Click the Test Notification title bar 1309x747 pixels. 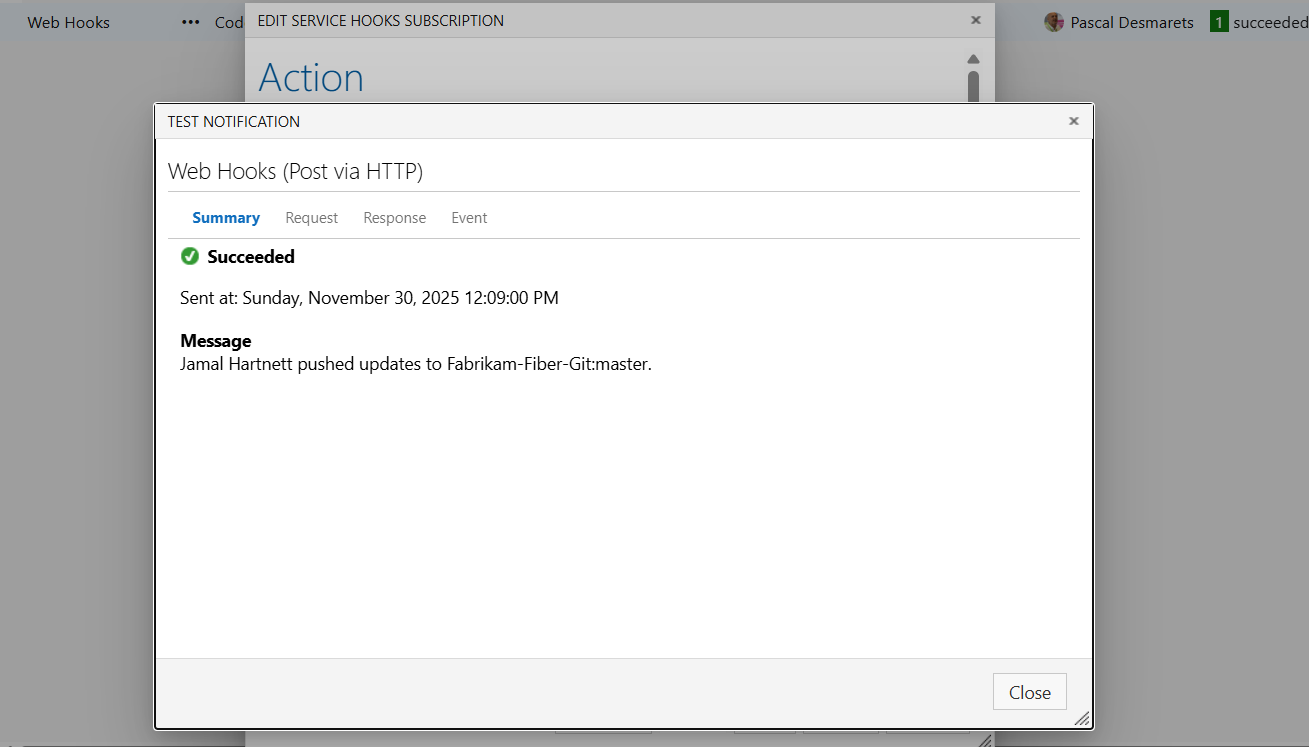[x=600, y=121]
